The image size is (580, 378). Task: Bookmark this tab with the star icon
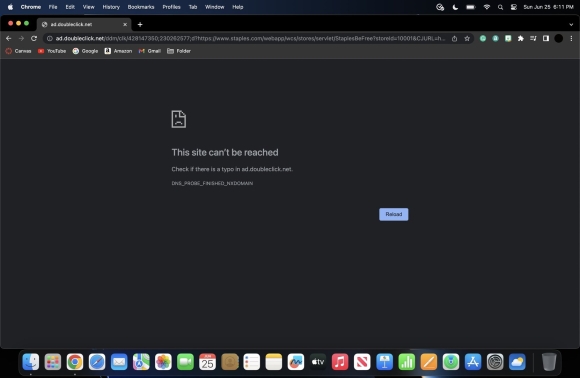coord(467,38)
